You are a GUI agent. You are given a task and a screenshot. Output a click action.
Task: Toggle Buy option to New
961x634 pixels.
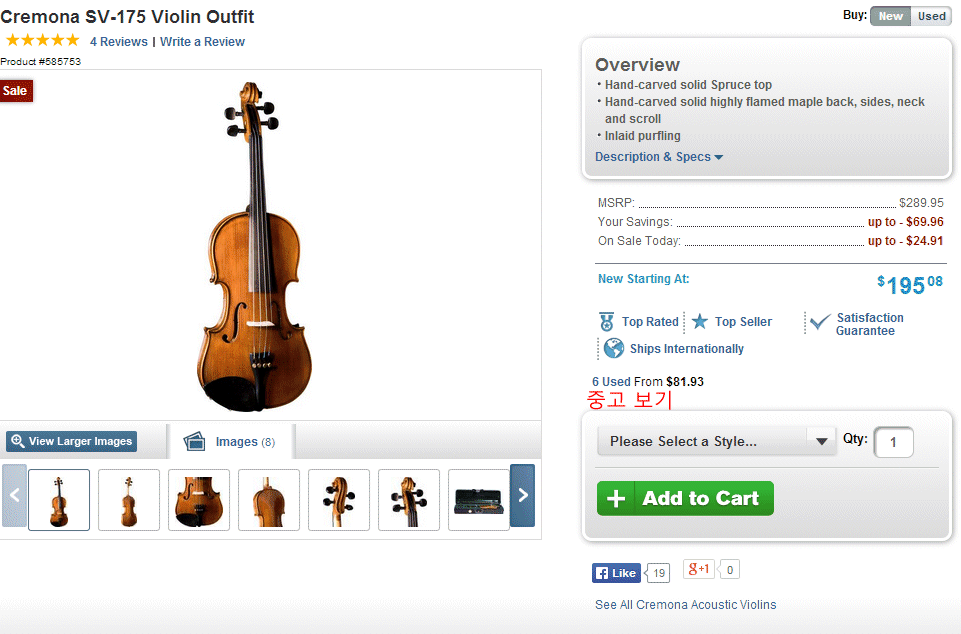tap(890, 16)
